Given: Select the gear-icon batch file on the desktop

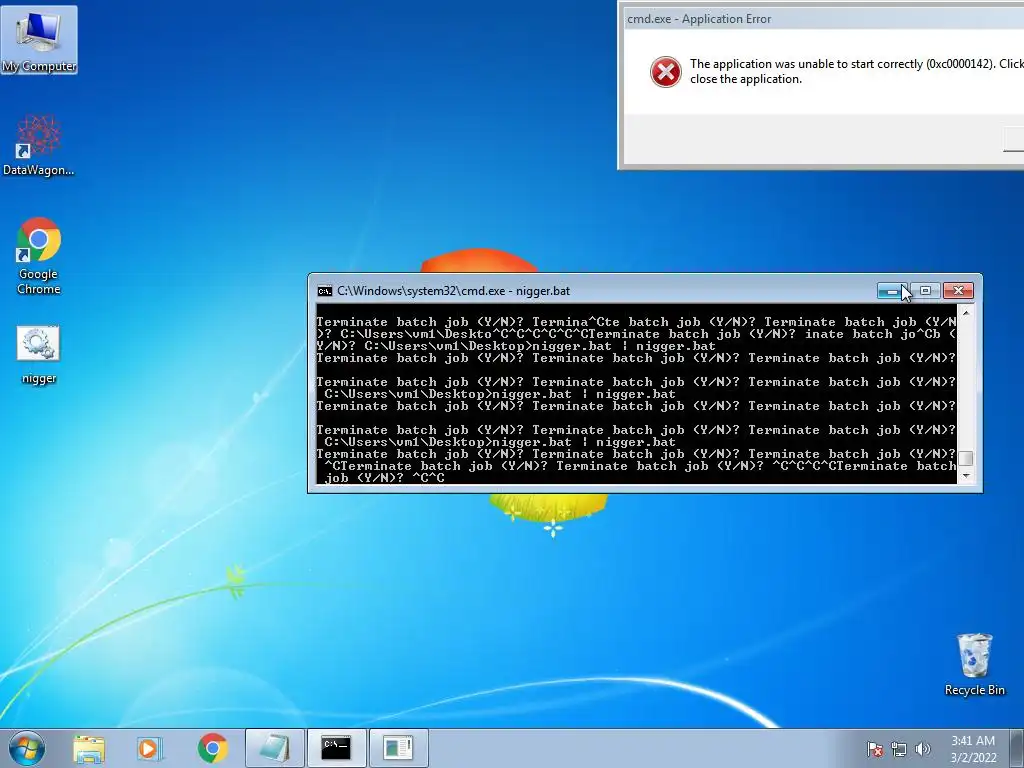Looking at the screenshot, I should pos(39,355).
